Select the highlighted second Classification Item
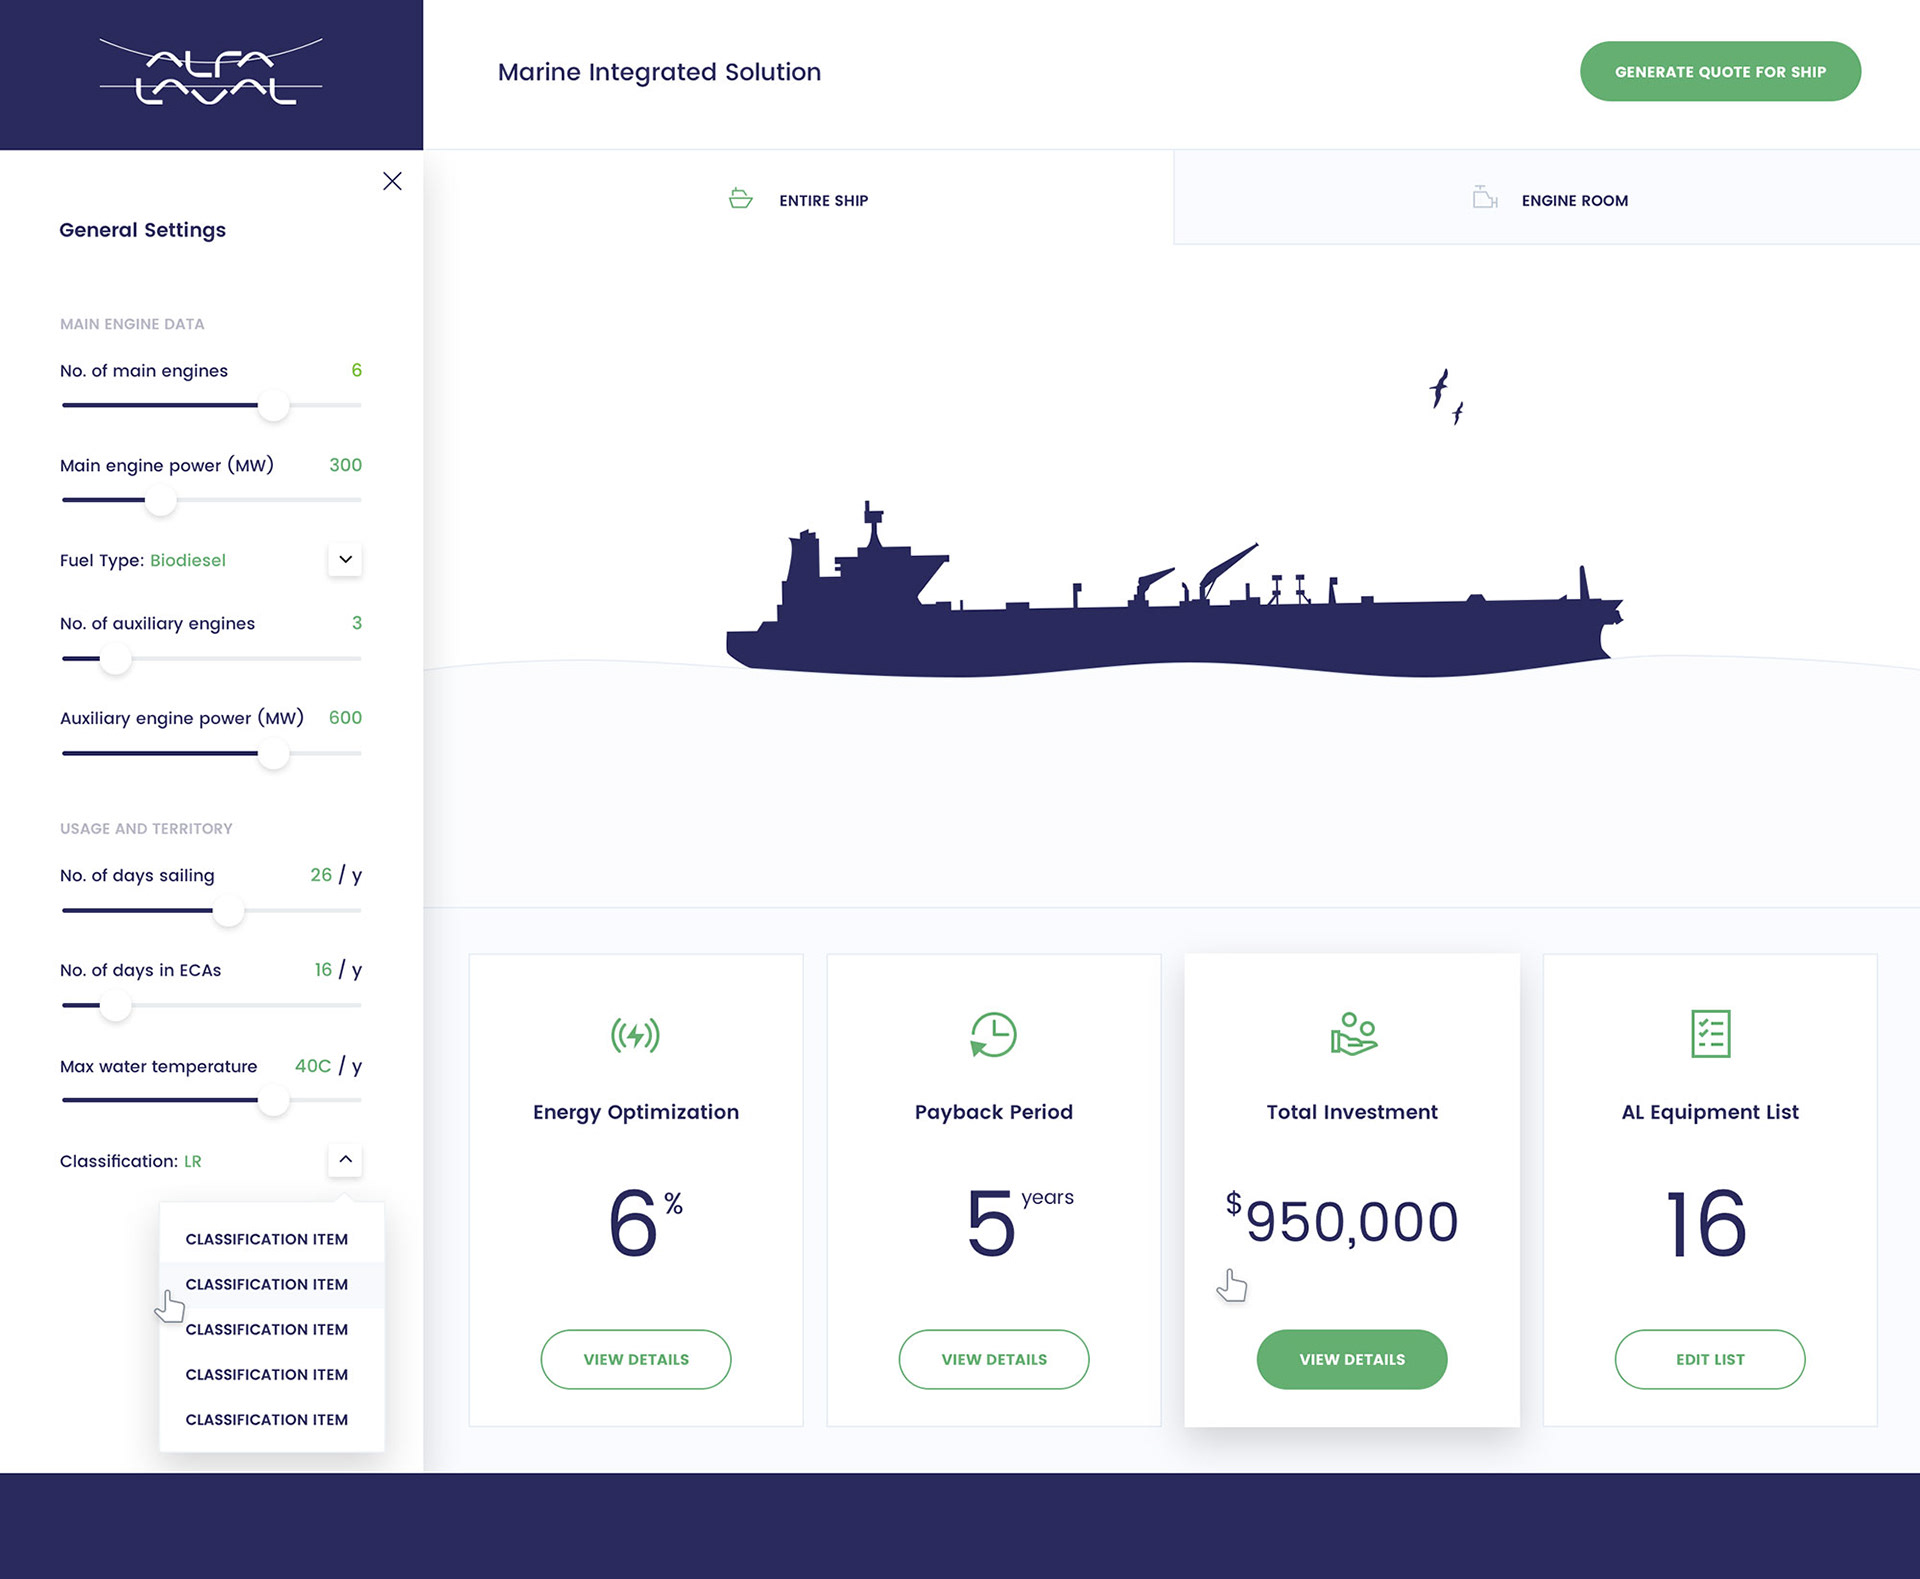This screenshot has width=1920, height=1579. tap(271, 1284)
